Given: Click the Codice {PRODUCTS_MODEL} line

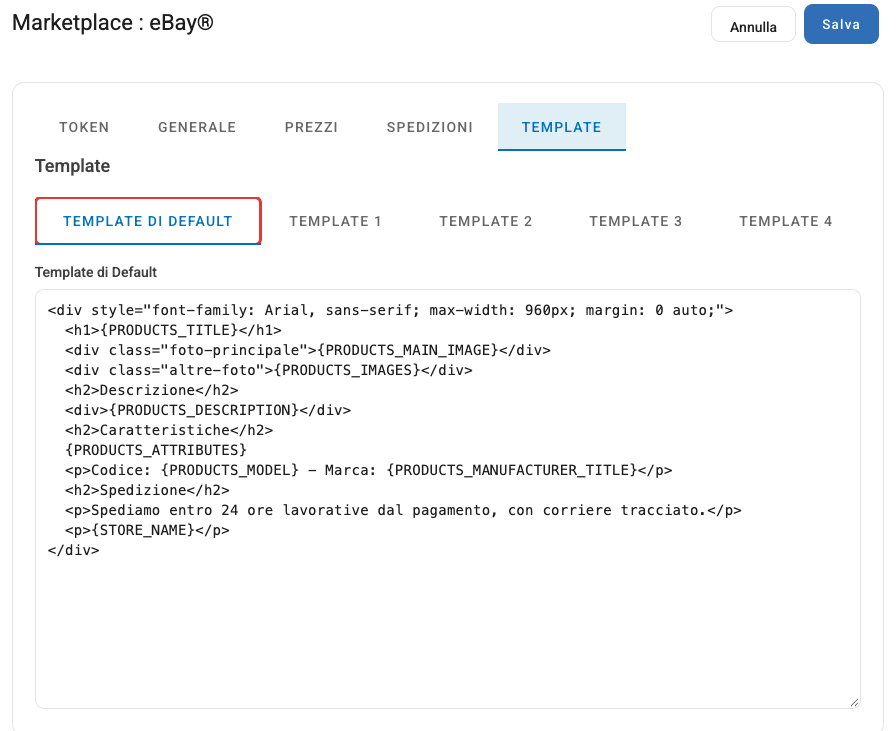Looking at the screenshot, I should pyautogui.click(x=369, y=470).
